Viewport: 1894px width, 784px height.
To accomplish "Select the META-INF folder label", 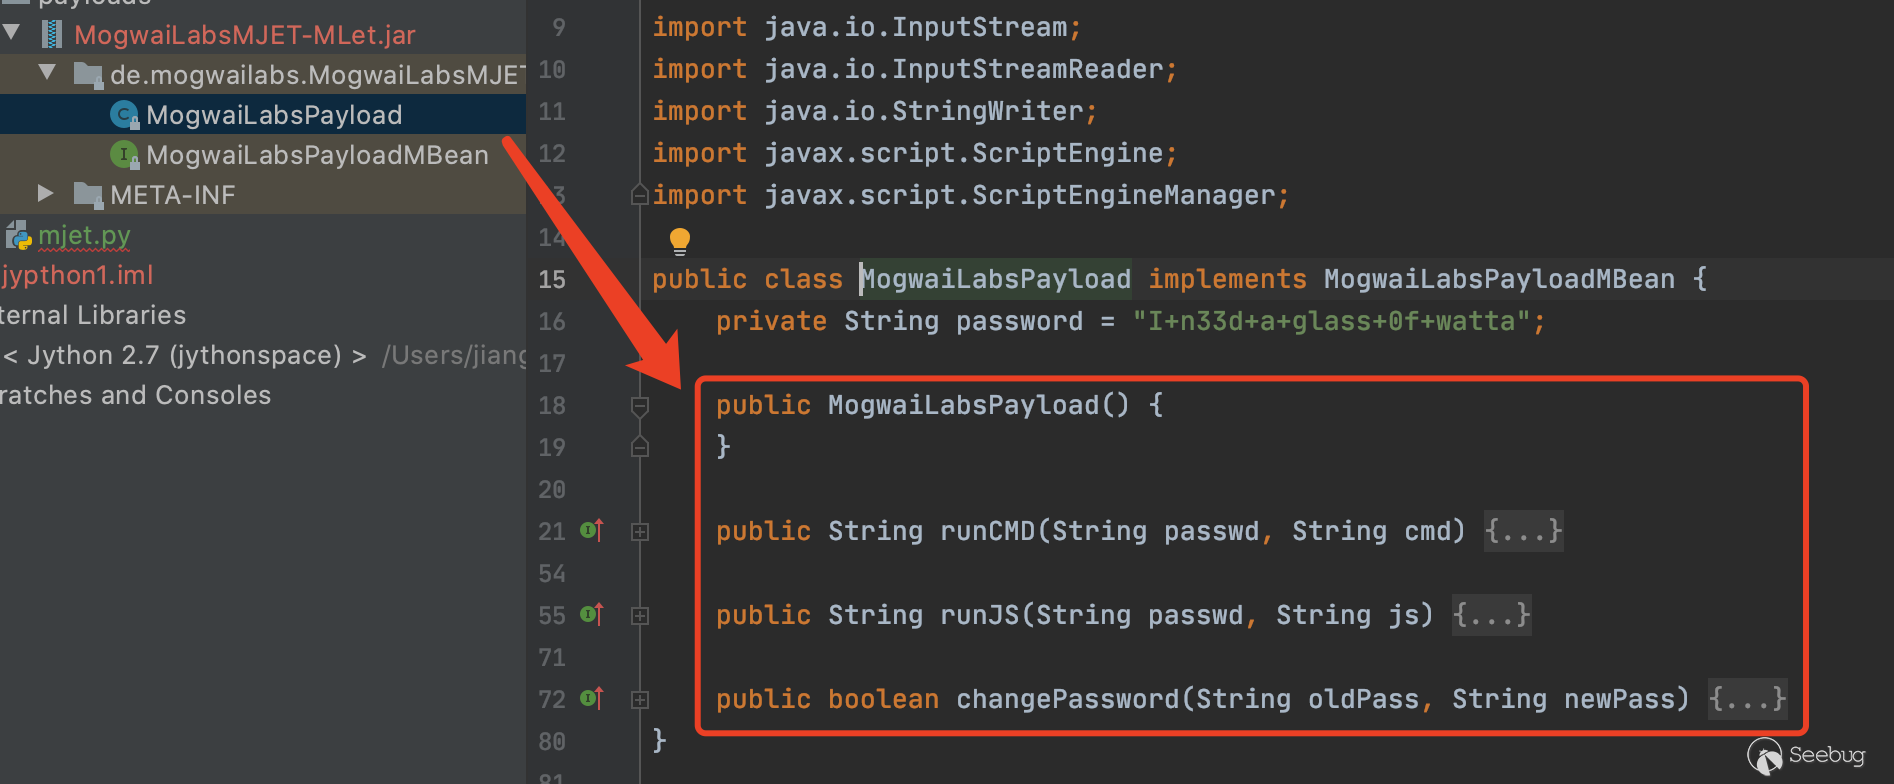I will tap(173, 195).
